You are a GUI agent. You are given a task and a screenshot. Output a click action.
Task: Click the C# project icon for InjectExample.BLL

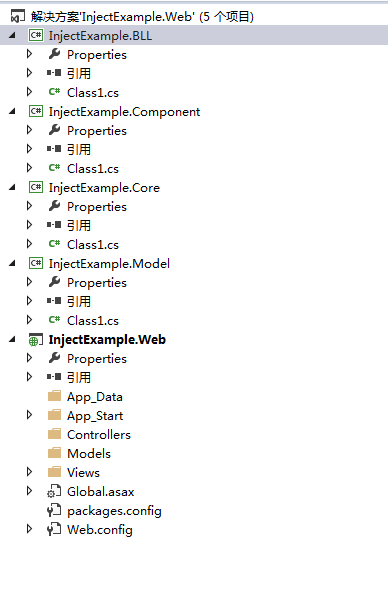[36, 36]
